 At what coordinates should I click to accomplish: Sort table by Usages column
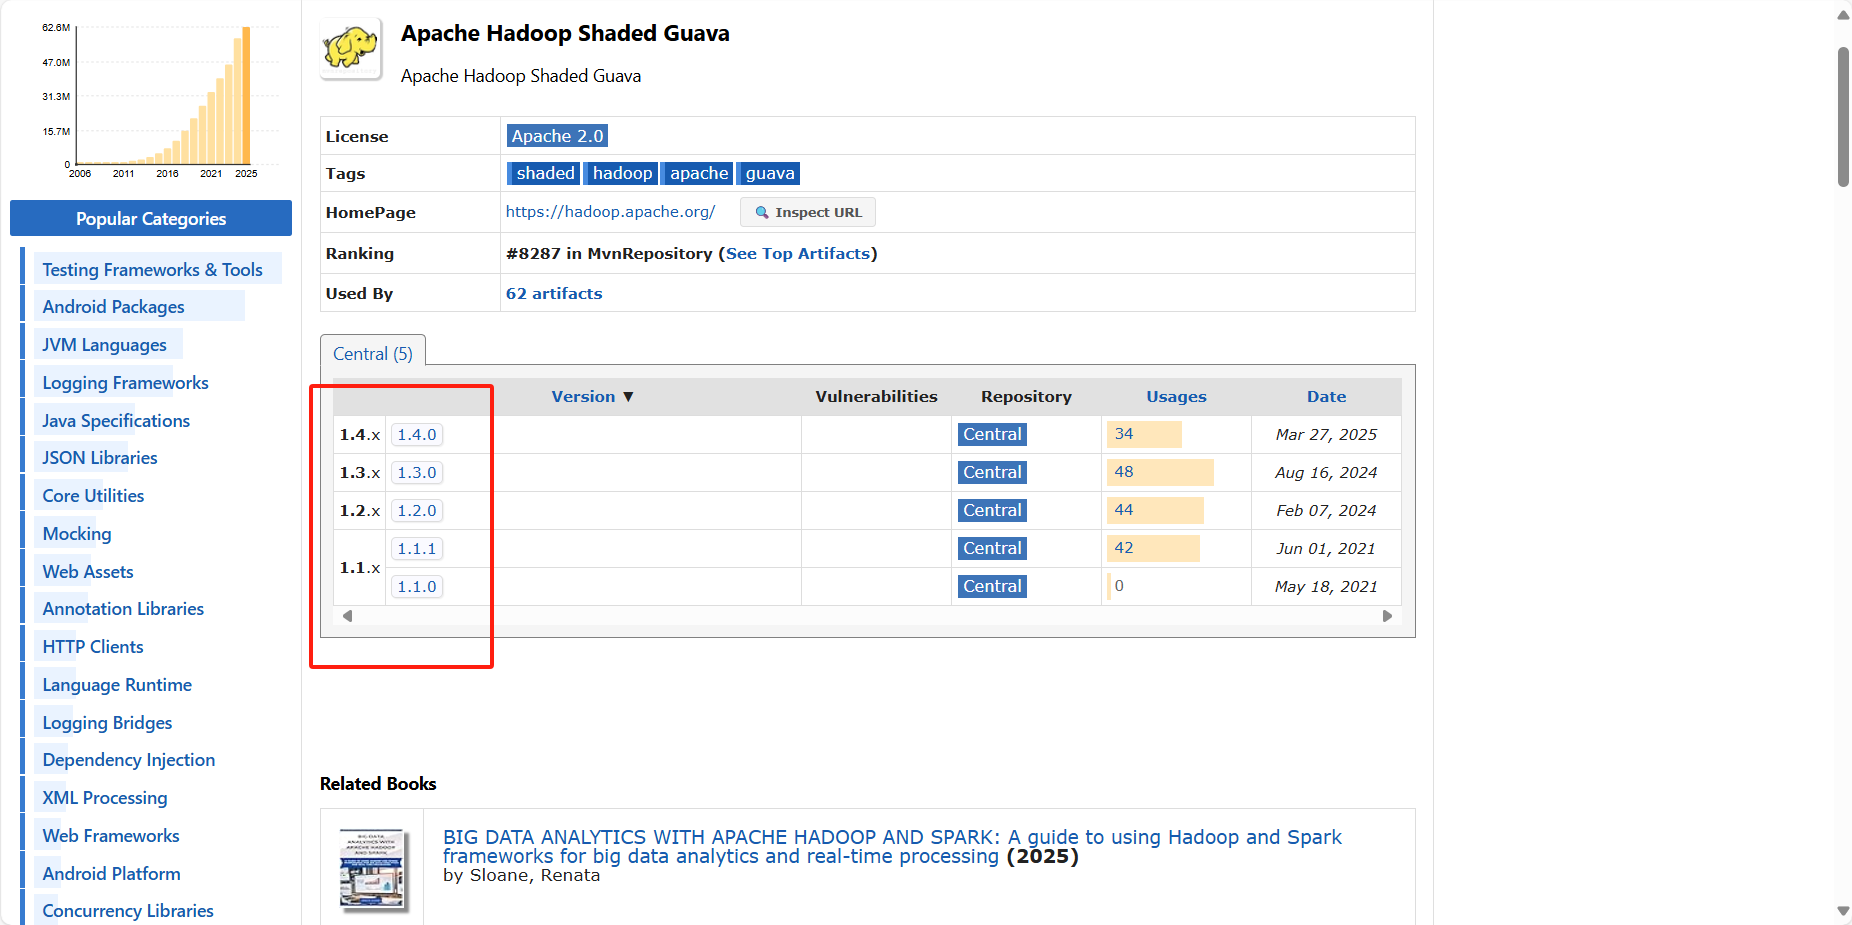pyautogui.click(x=1176, y=397)
